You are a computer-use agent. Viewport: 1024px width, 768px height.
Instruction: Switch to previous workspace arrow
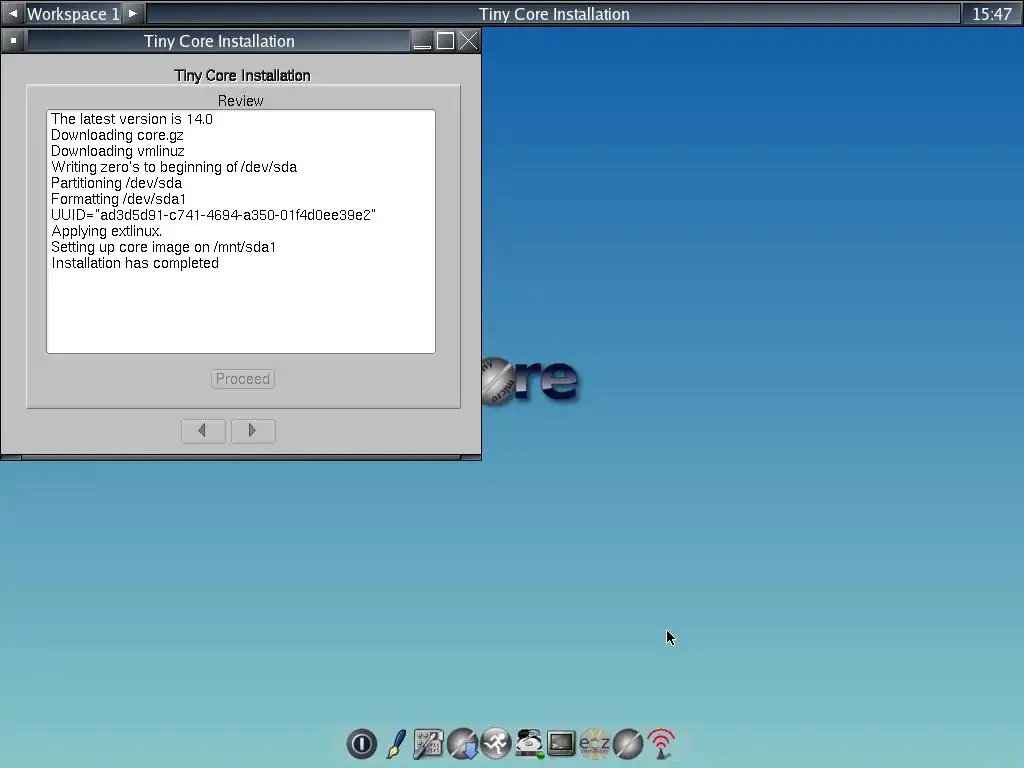pos(12,14)
